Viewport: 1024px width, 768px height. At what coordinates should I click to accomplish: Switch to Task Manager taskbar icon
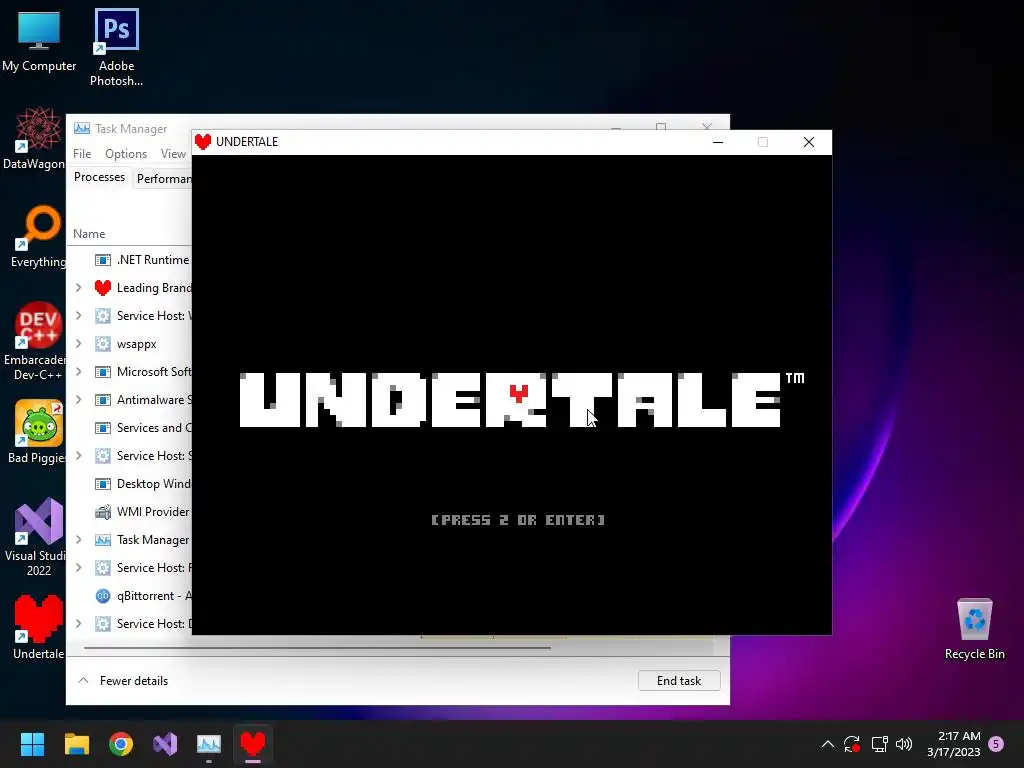point(209,744)
